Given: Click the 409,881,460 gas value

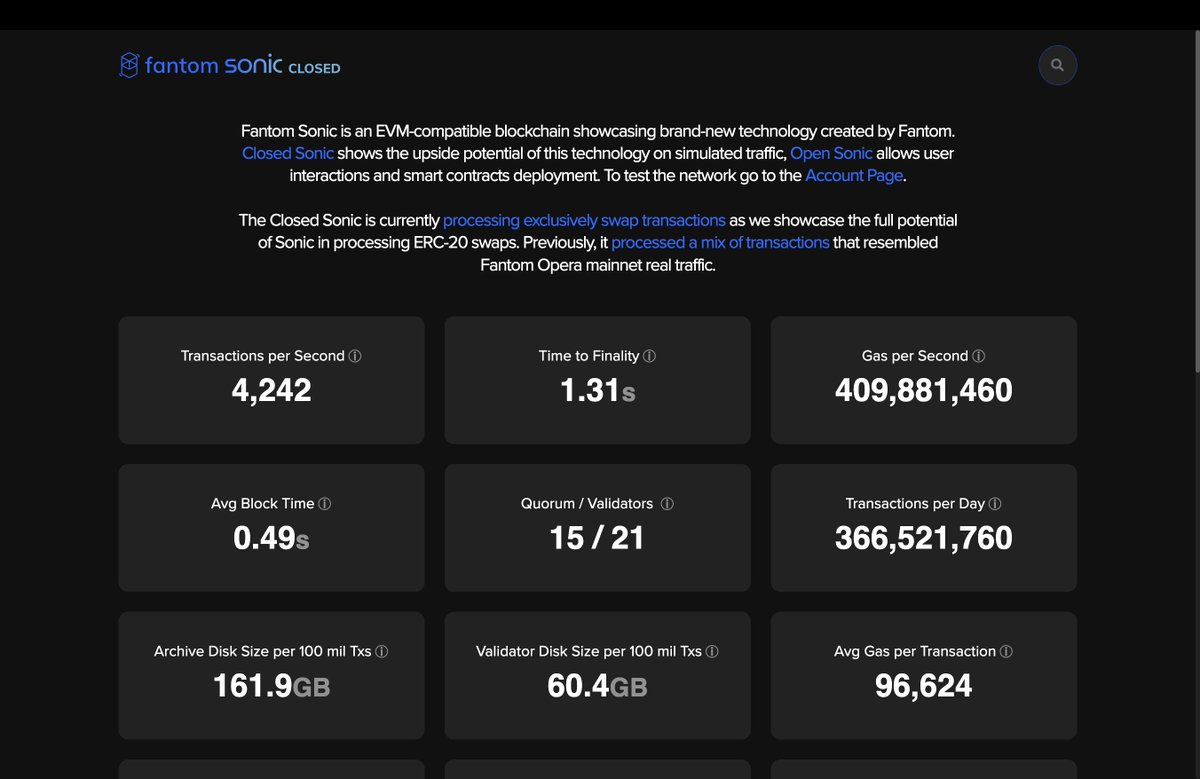Looking at the screenshot, I should pos(924,390).
